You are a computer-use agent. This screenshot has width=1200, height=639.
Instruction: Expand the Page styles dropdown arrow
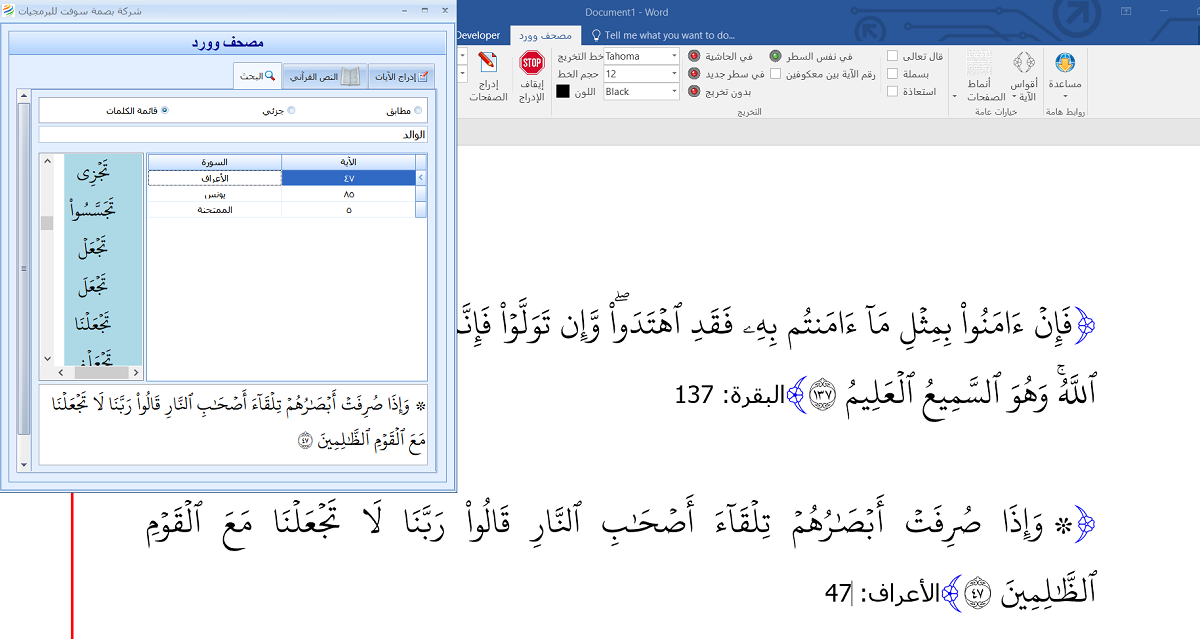pyautogui.click(x=954, y=97)
